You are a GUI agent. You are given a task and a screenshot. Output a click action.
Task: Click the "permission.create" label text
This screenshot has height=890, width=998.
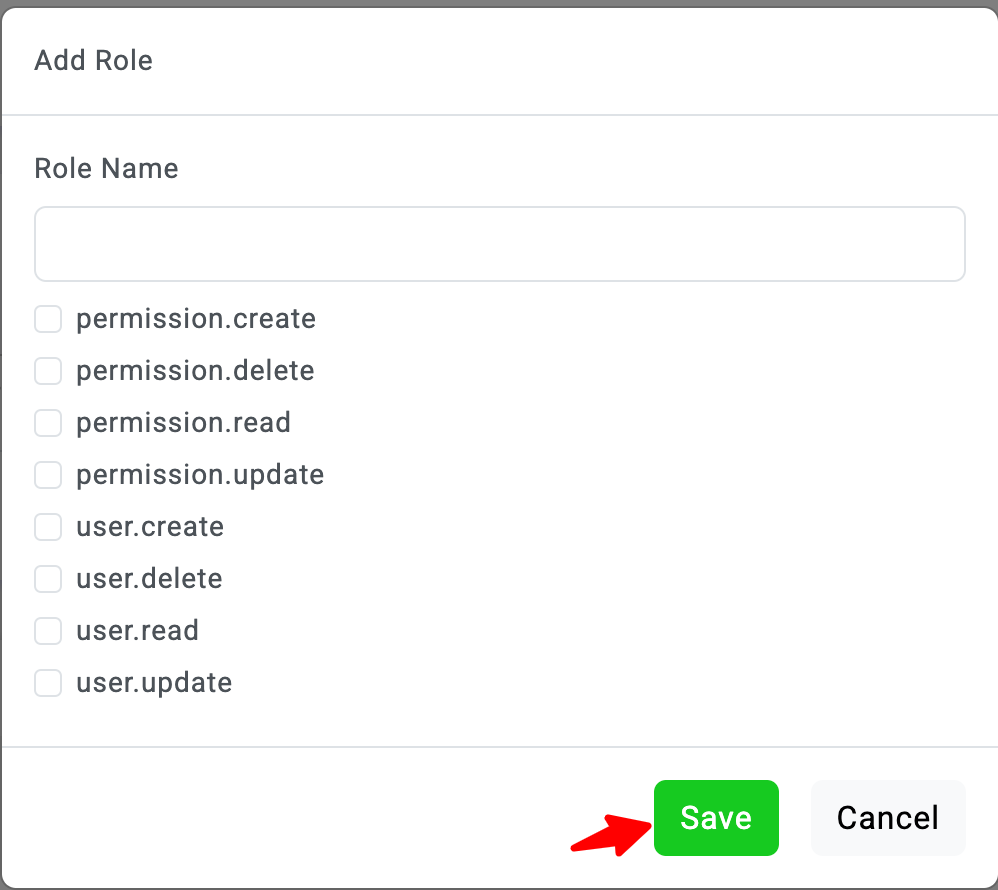[x=196, y=319]
